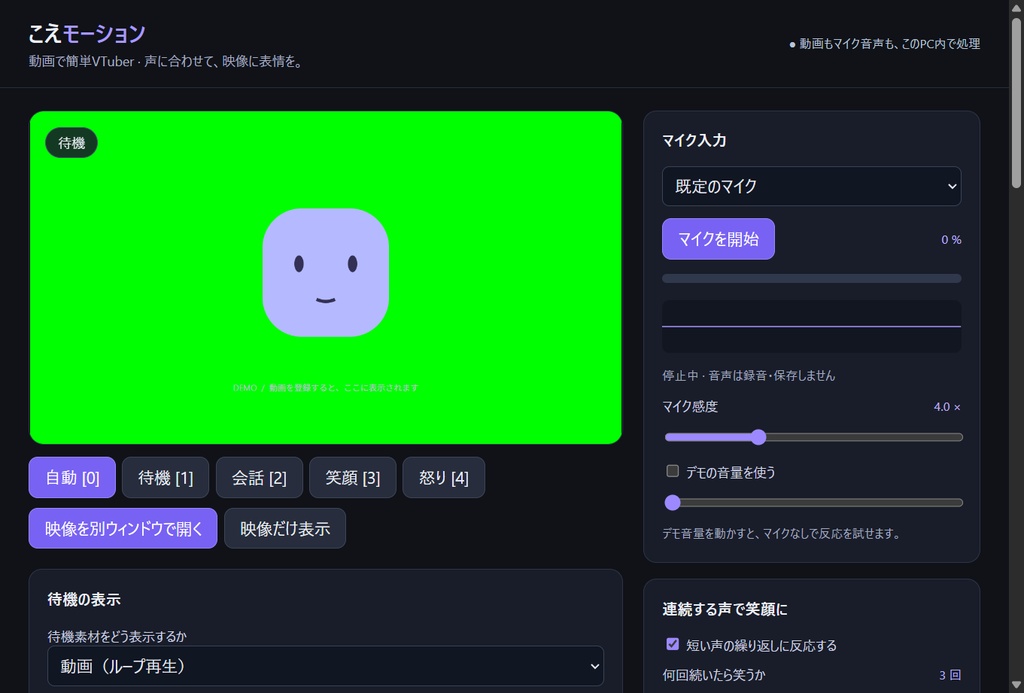Click the 何回続いたら笑うか label
This screenshot has height=693, width=1024.
pos(714,675)
